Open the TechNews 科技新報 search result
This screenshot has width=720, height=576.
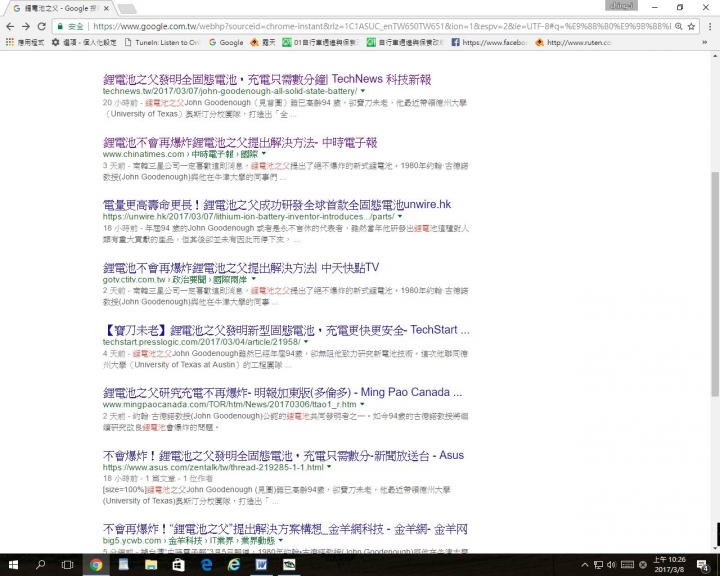point(267,79)
